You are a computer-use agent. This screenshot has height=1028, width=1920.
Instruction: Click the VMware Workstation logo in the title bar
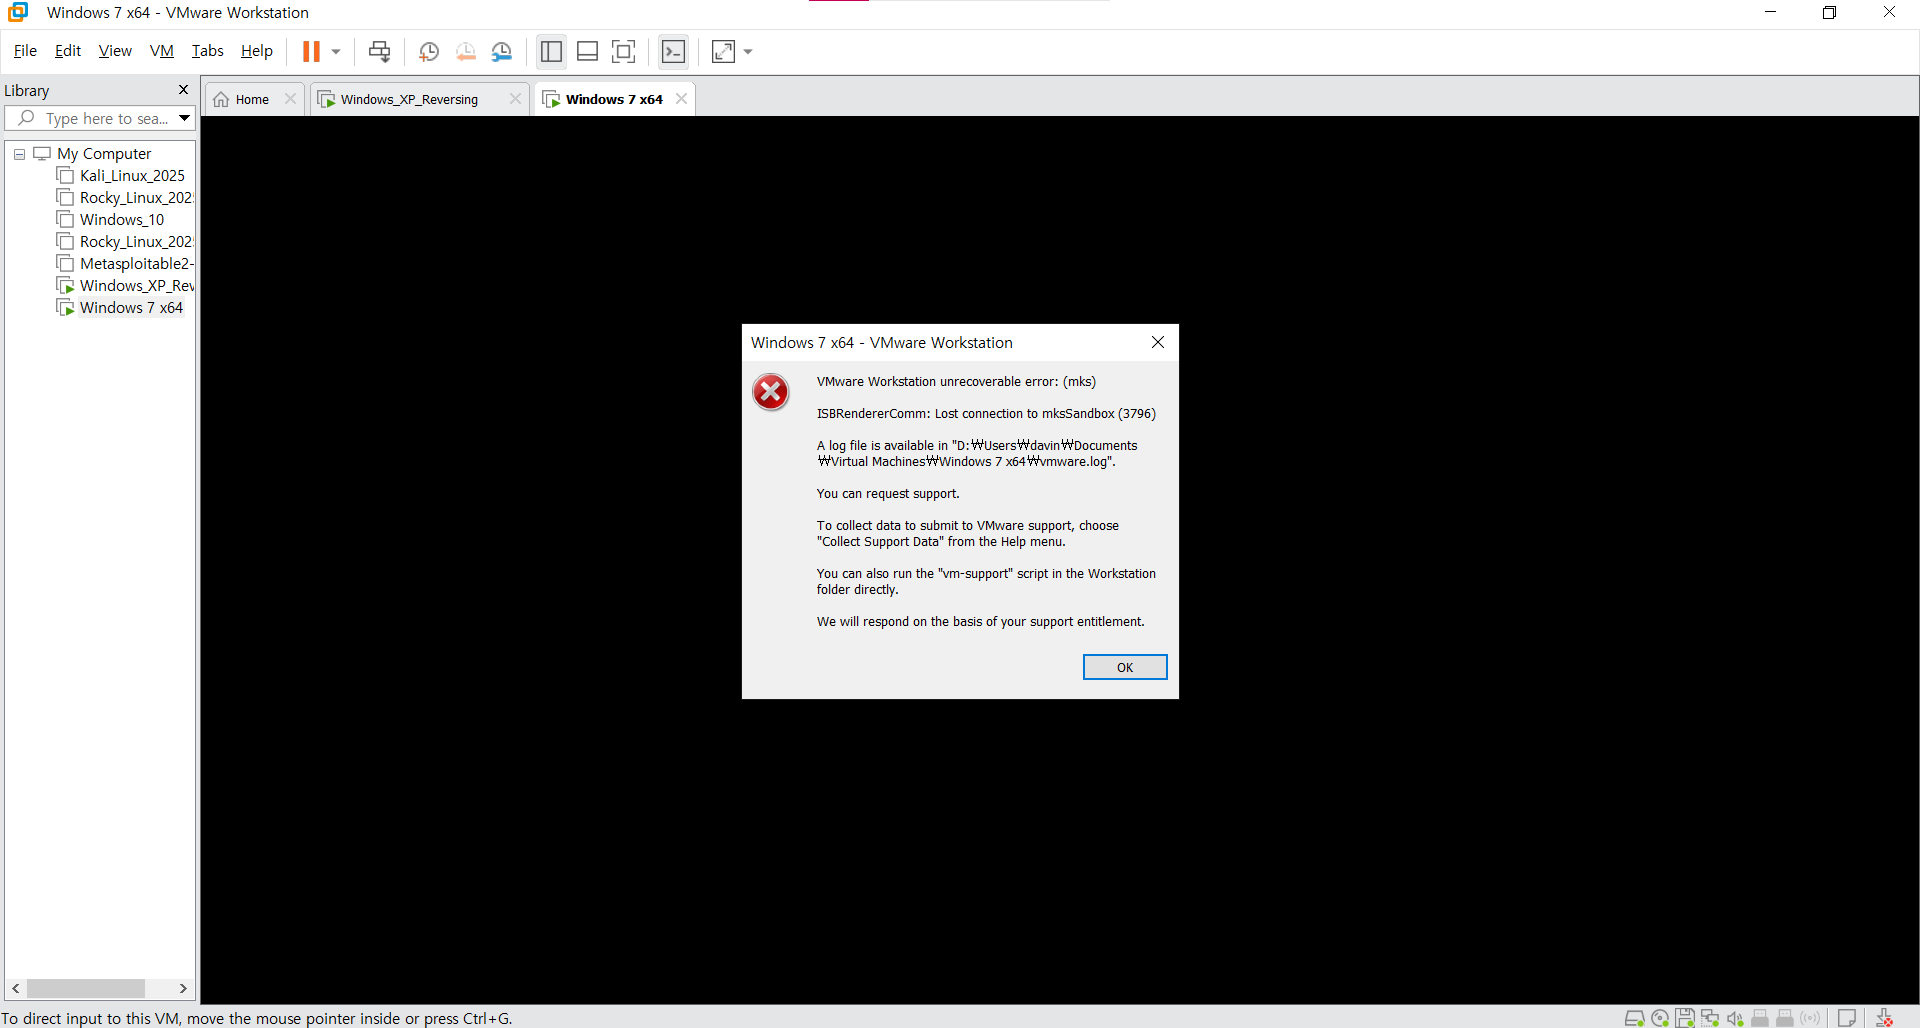pyautogui.click(x=19, y=13)
